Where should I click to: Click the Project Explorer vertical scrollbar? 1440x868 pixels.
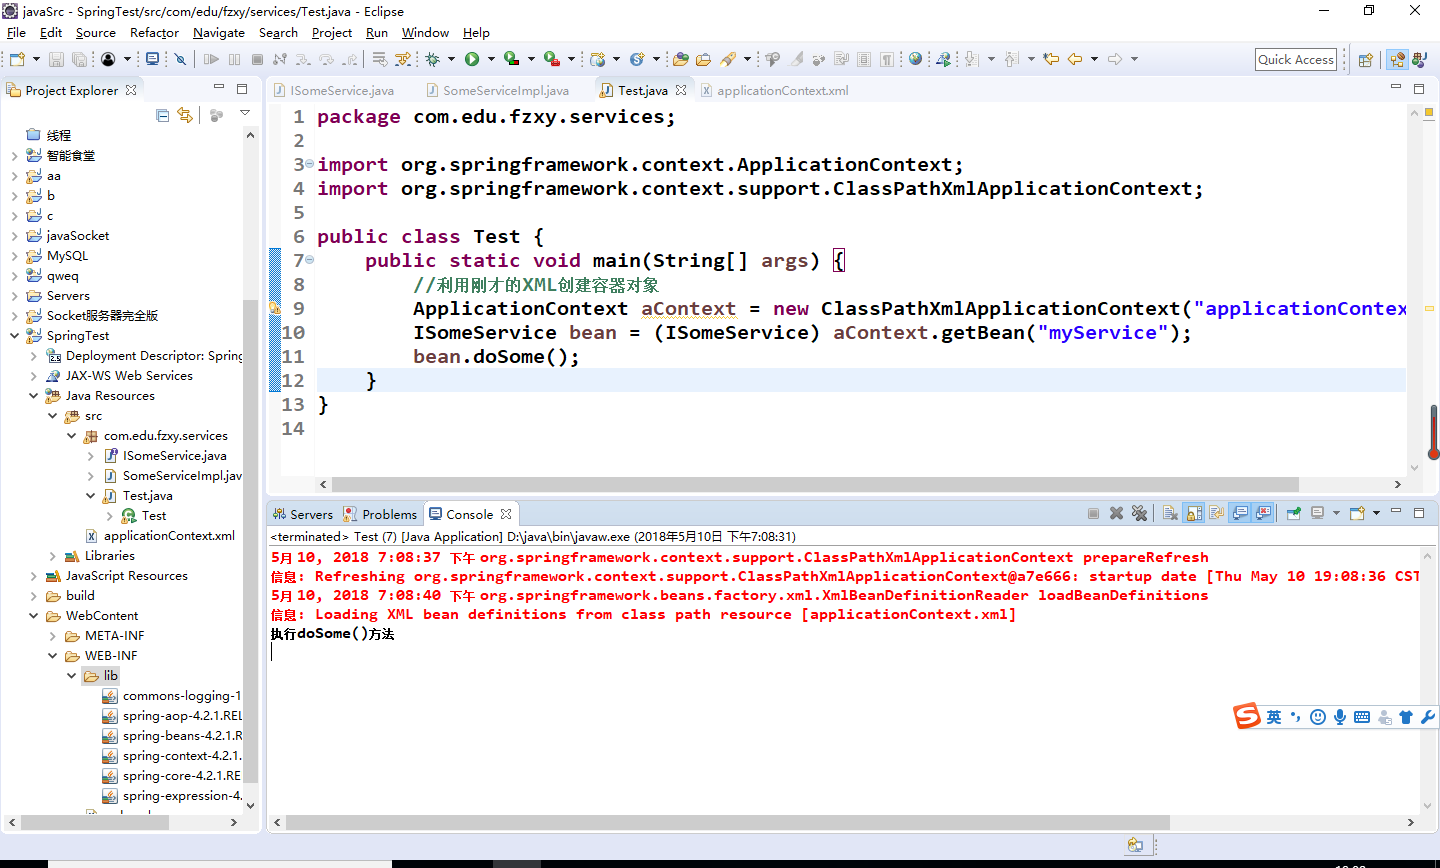pyautogui.click(x=250, y=540)
